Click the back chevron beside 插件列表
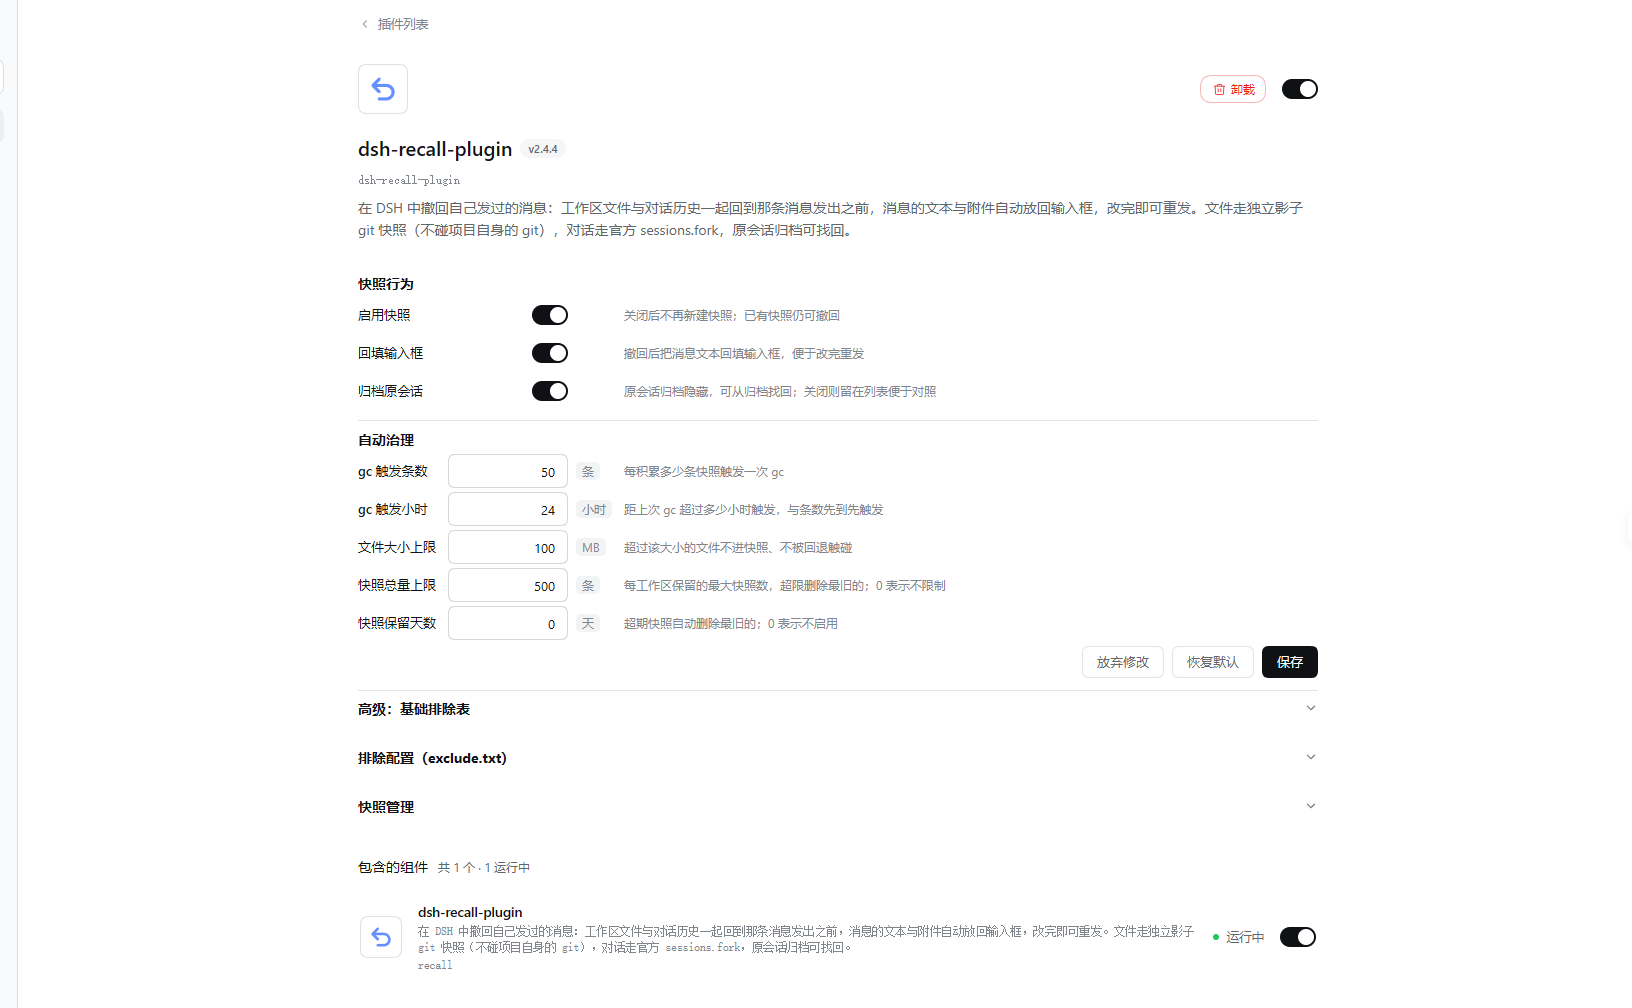Screen dimensions: 1632x1008 (x=365, y=24)
